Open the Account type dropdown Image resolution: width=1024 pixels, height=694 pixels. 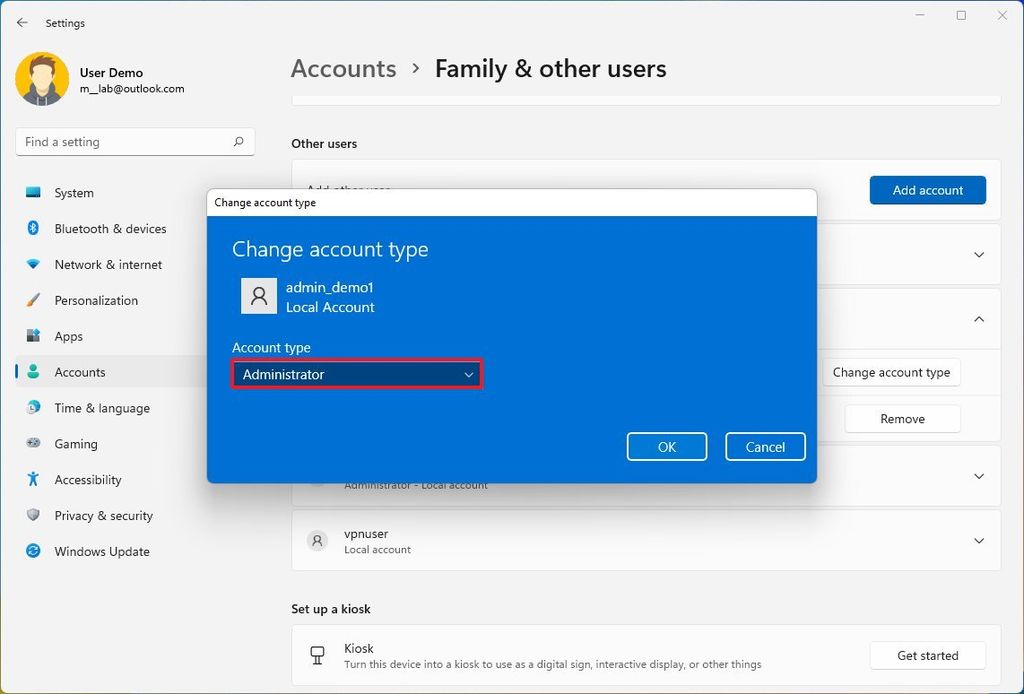click(356, 374)
